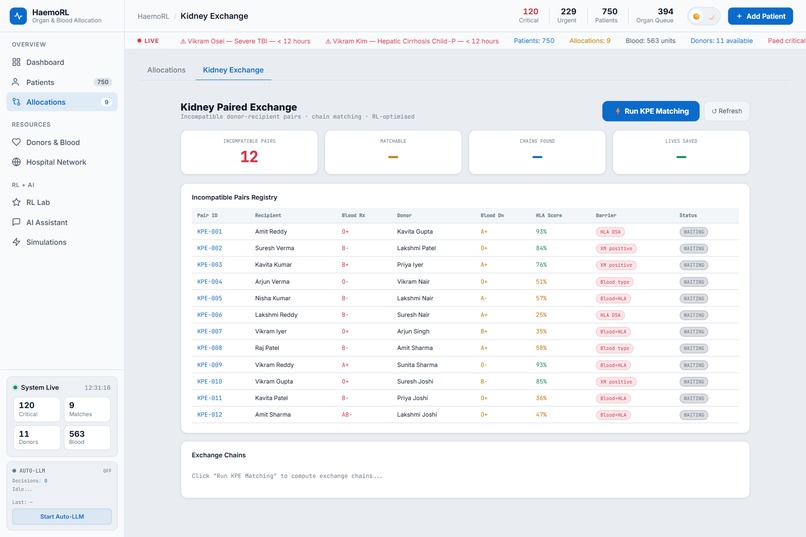Viewport: 806px width, 537px height.
Task: Open the Simulations page
Action: pyautogui.click(x=62, y=242)
